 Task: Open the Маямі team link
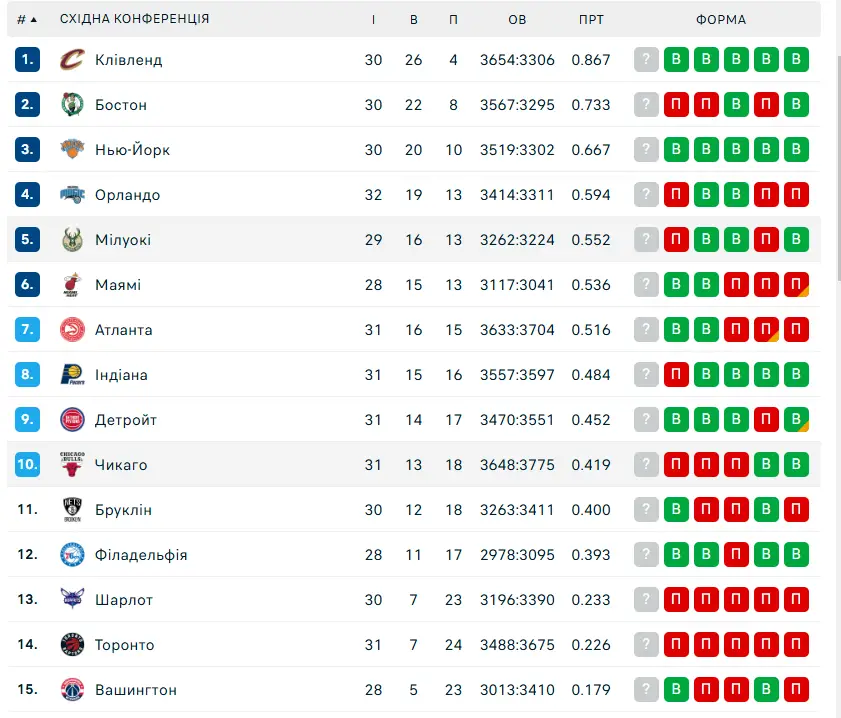click(118, 285)
